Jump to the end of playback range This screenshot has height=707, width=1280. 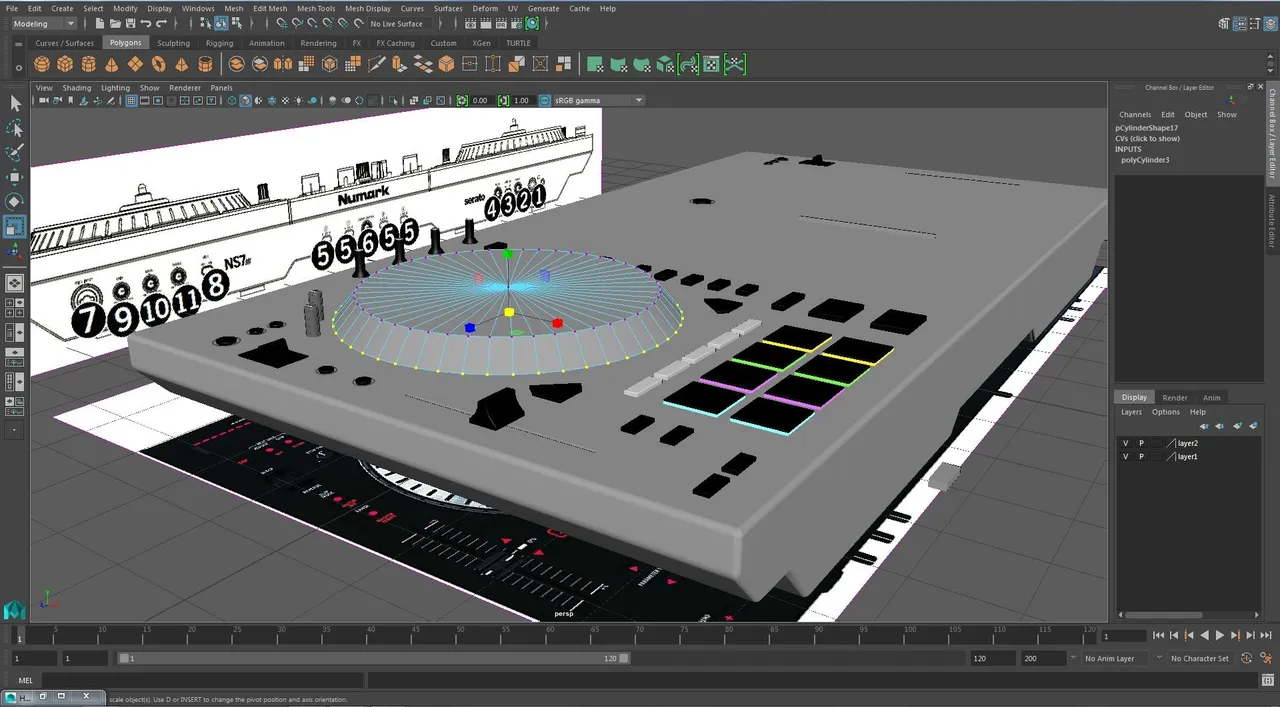[x=1266, y=635]
